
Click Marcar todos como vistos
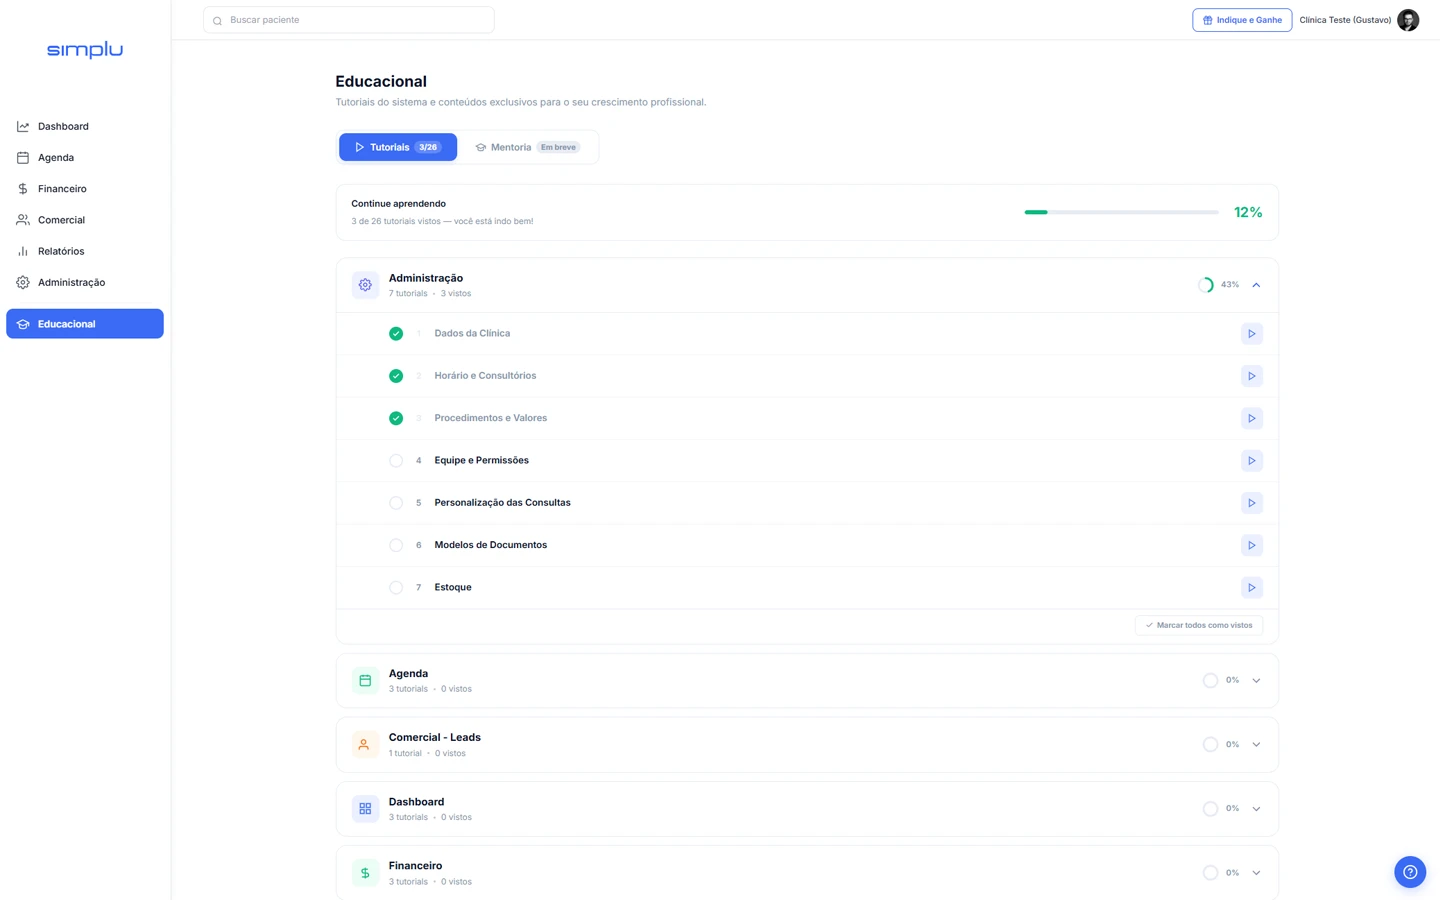click(x=1198, y=625)
